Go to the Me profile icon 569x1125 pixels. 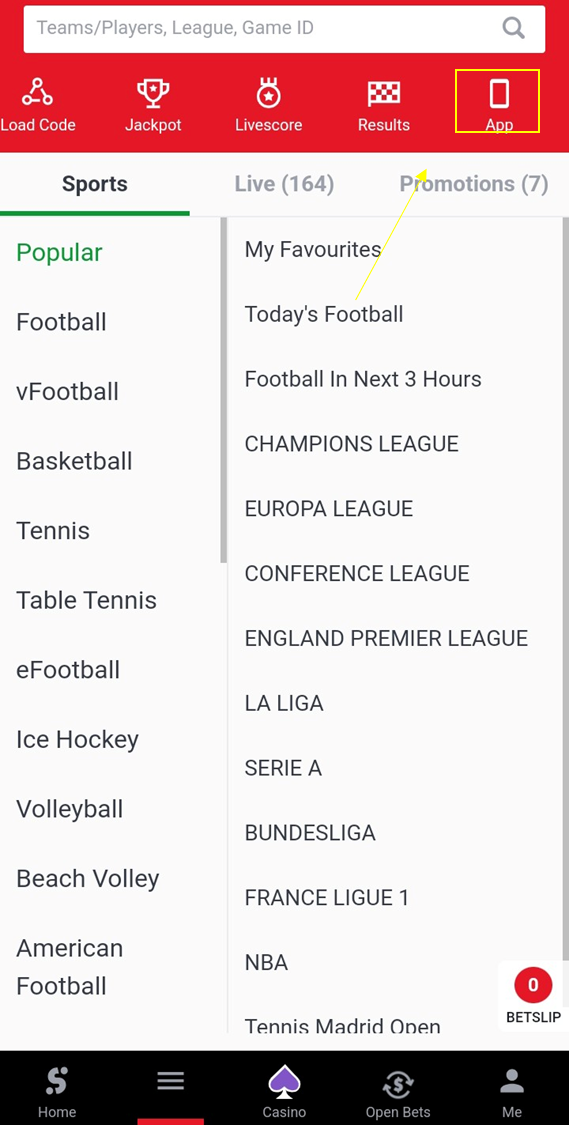512,1082
